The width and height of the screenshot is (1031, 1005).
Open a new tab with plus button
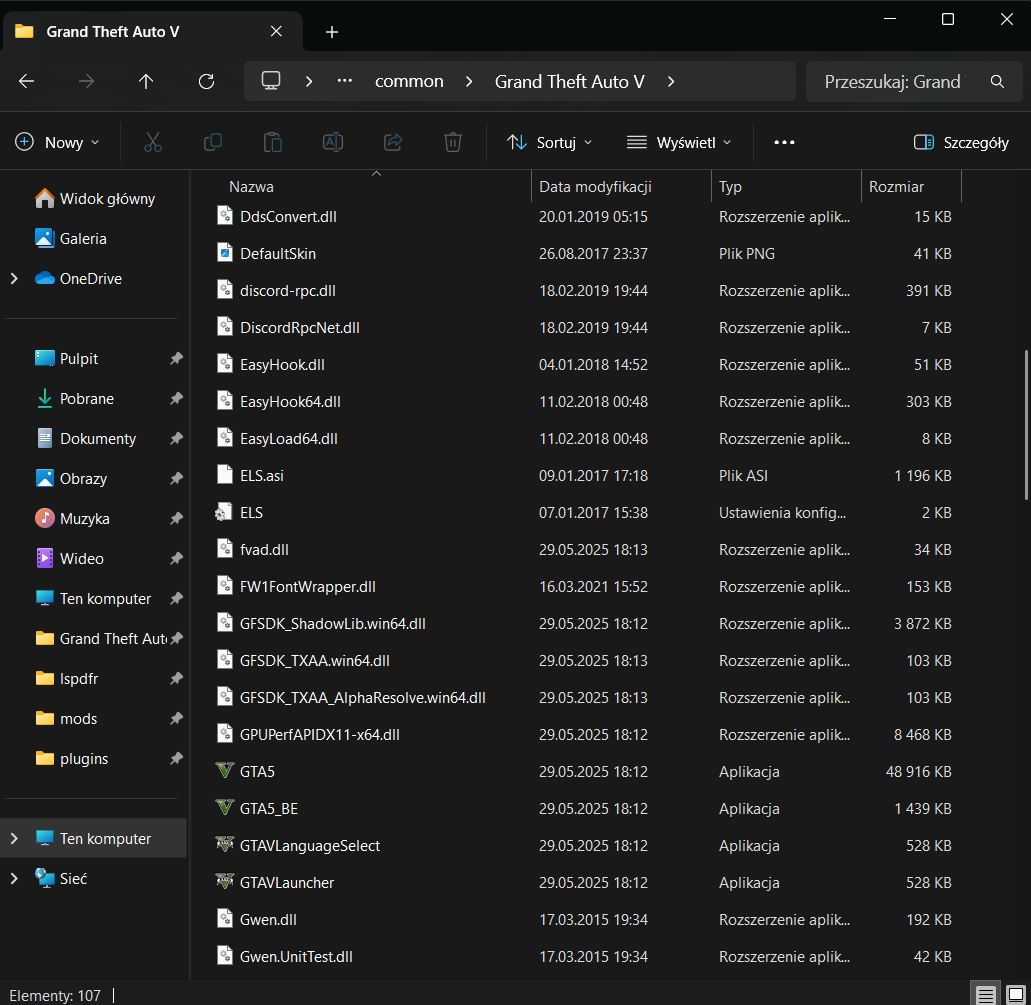coord(332,32)
